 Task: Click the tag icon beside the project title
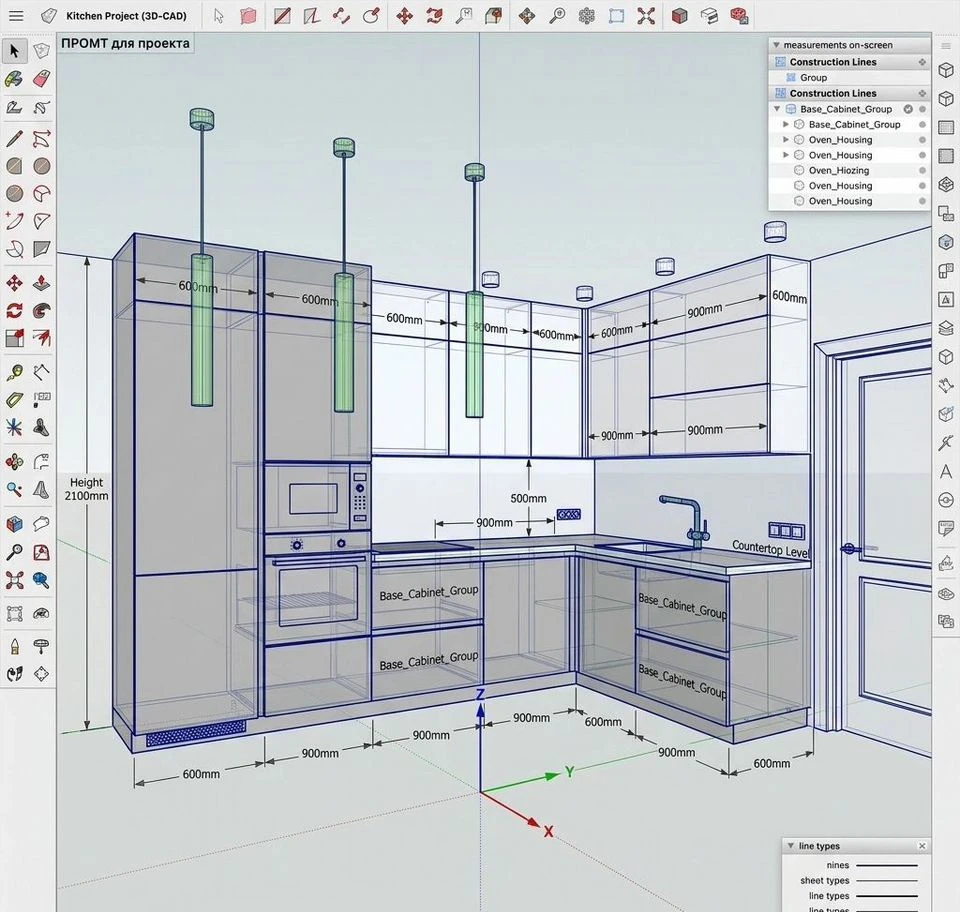point(48,16)
